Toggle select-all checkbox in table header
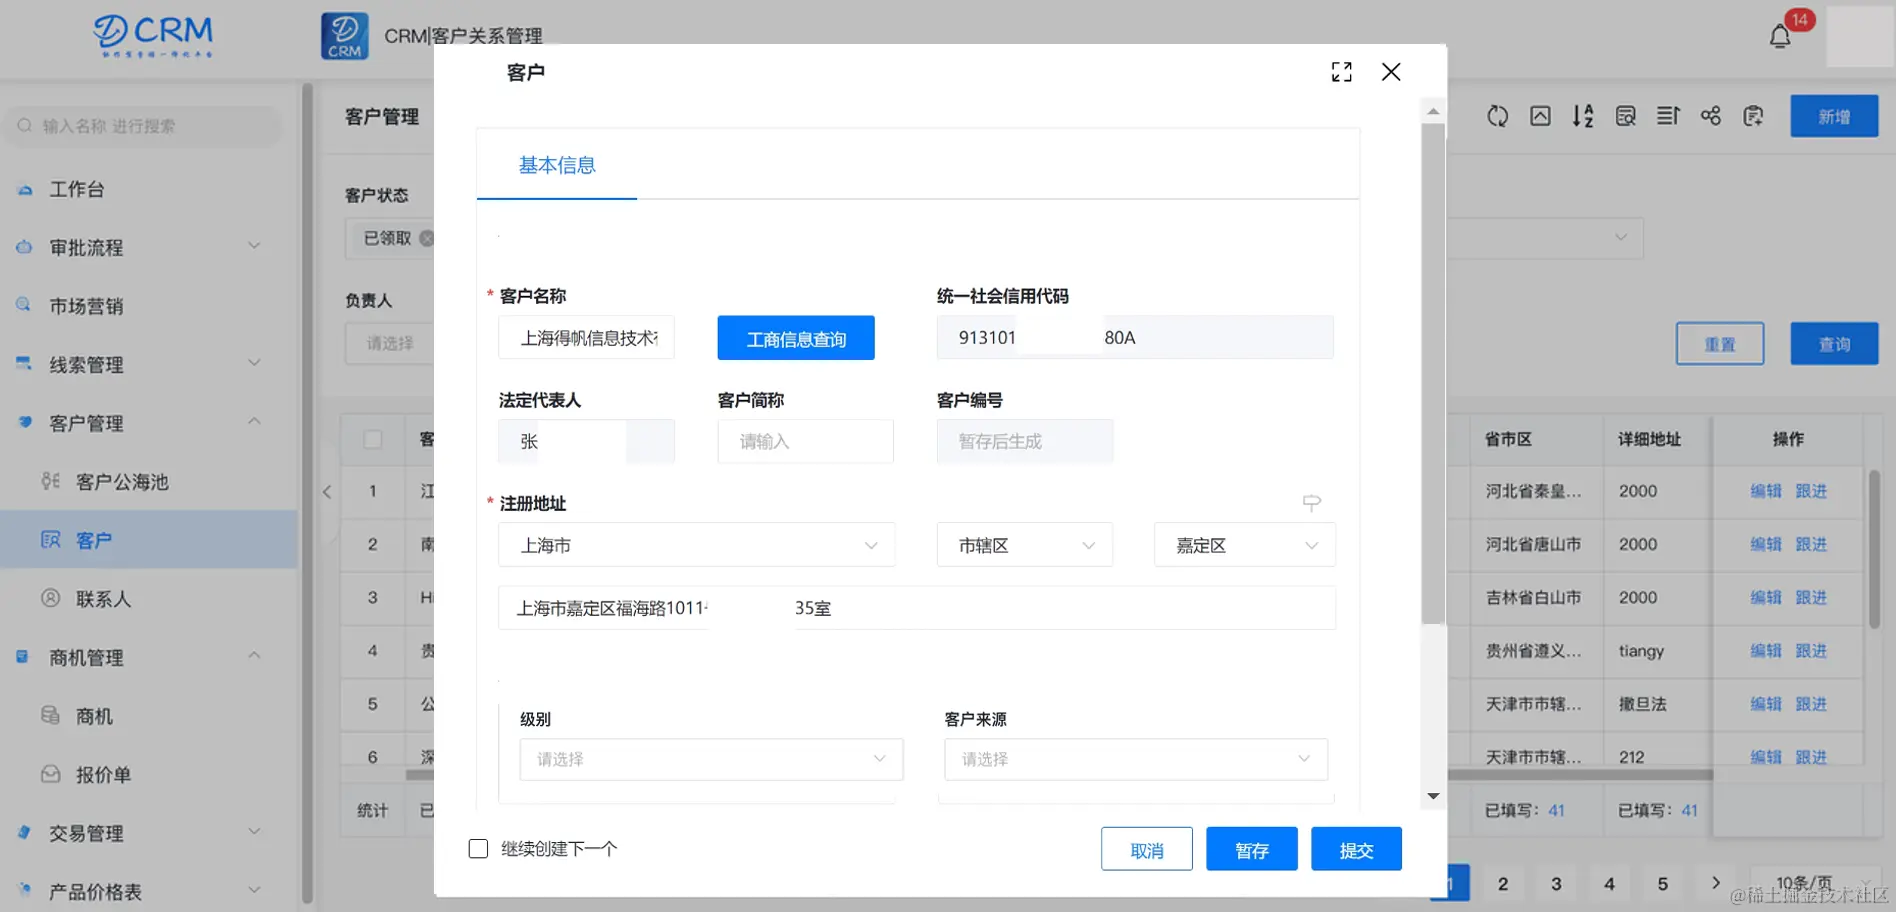Screen dimensions: 1896x912 [x=373, y=439]
